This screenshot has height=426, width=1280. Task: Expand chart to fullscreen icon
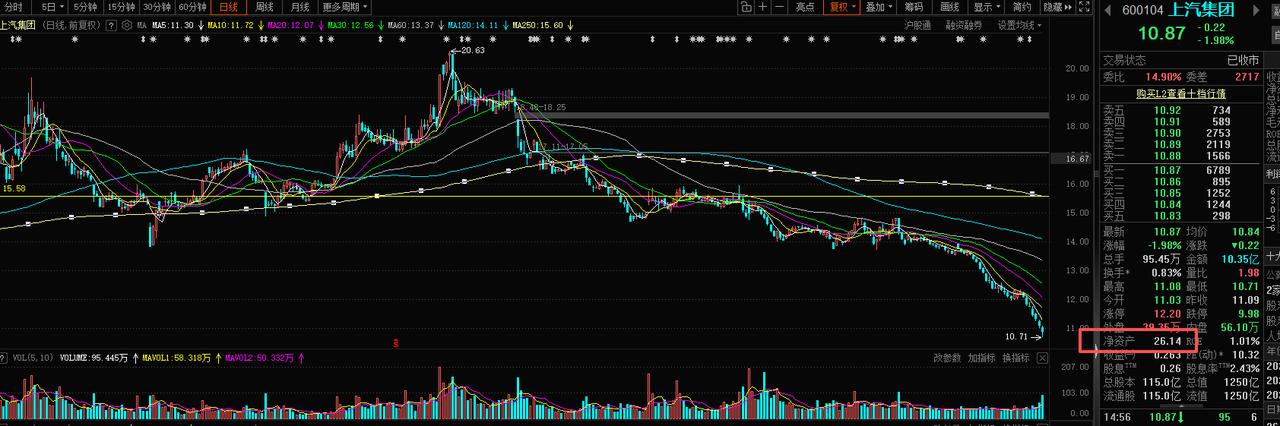(x=1086, y=7)
